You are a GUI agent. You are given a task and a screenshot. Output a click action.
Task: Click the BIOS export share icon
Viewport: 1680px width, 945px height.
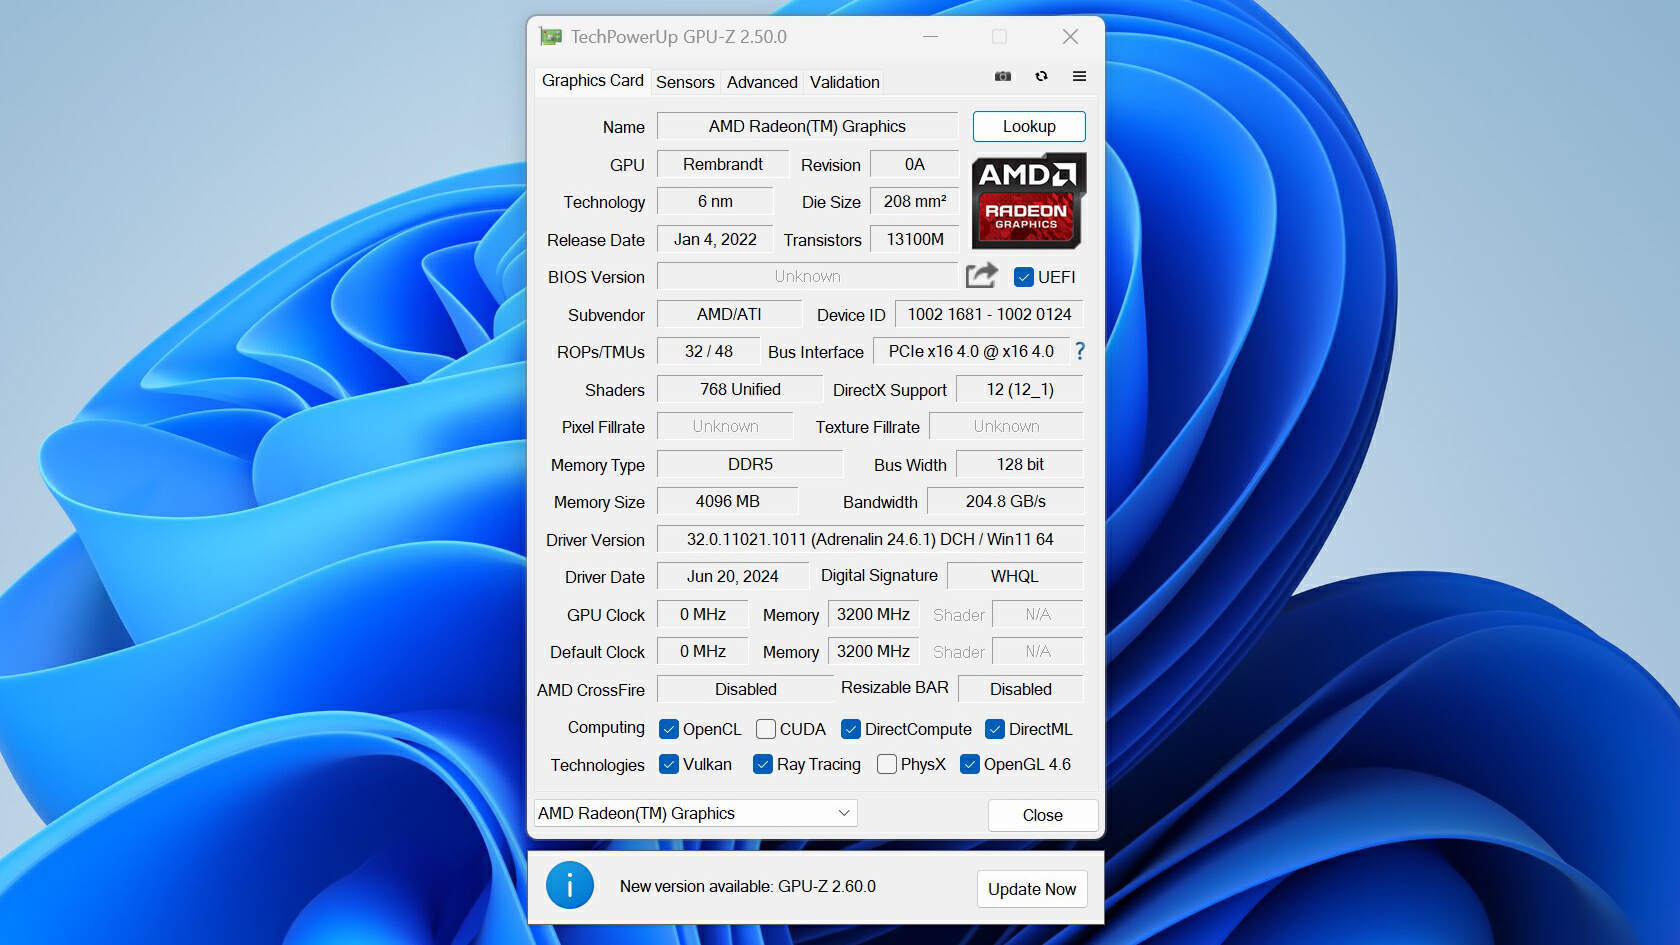(982, 275)
